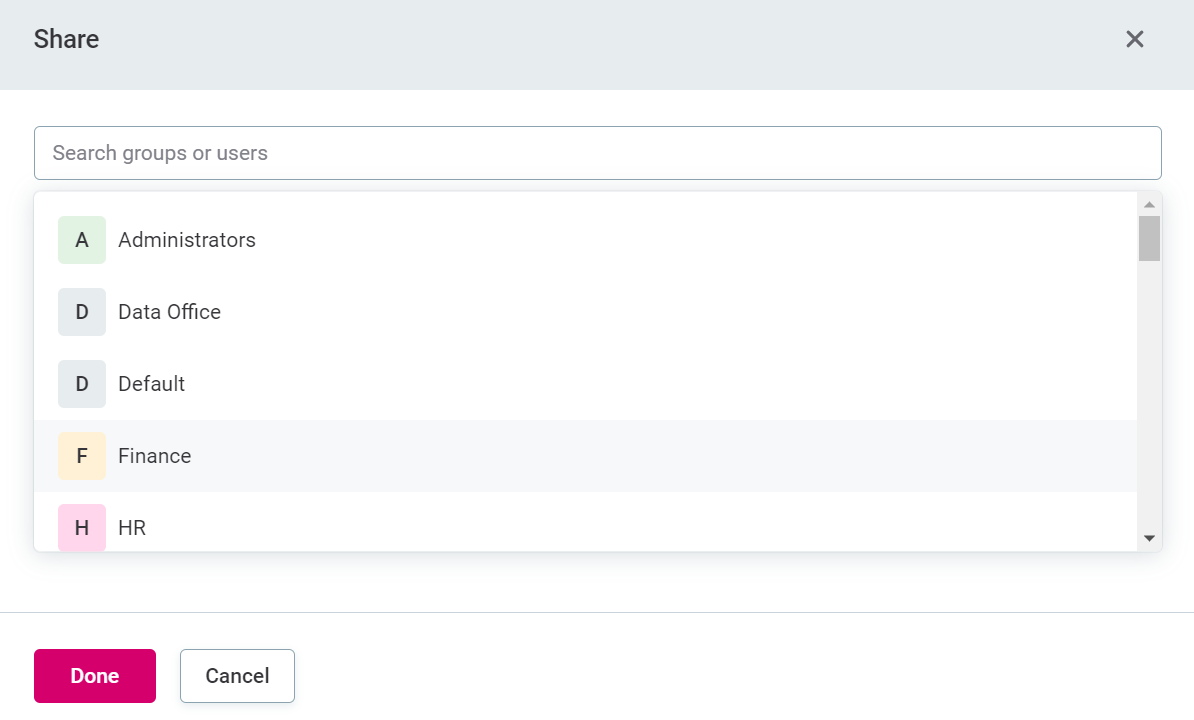Choose the HR group name
Image resolution: width=1194 pixels, height=720 pixels.
[x=132, y=528]
